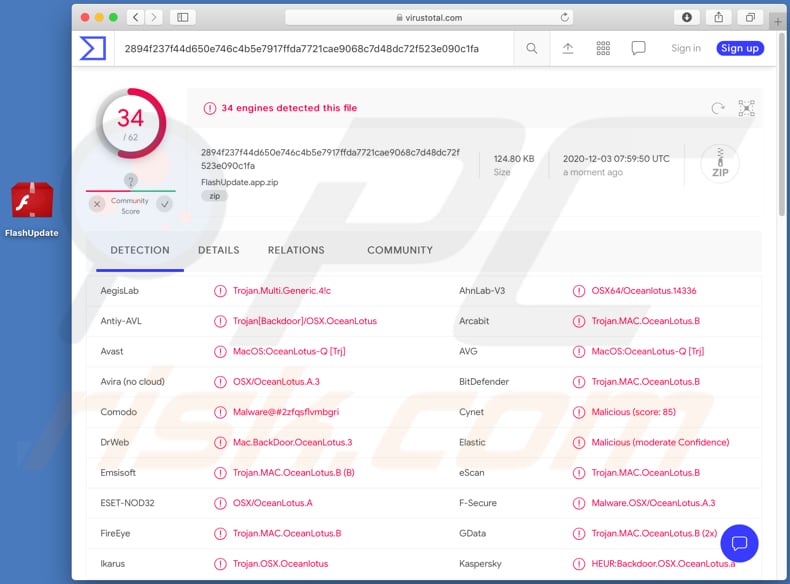
Task: Open Safari downloads button
Action: [686, 18]
